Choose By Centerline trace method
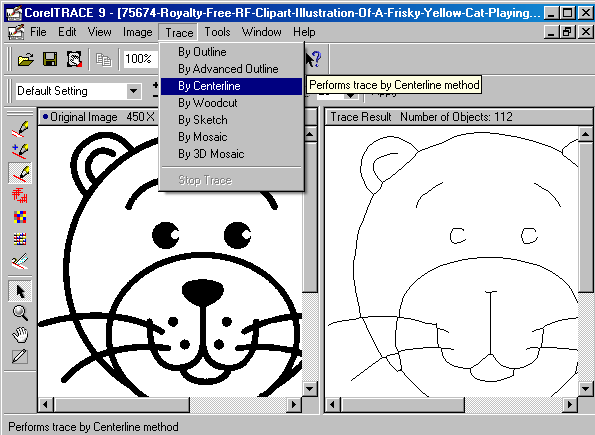The width and height of the screenshot is (595, 435). (231, 86)
